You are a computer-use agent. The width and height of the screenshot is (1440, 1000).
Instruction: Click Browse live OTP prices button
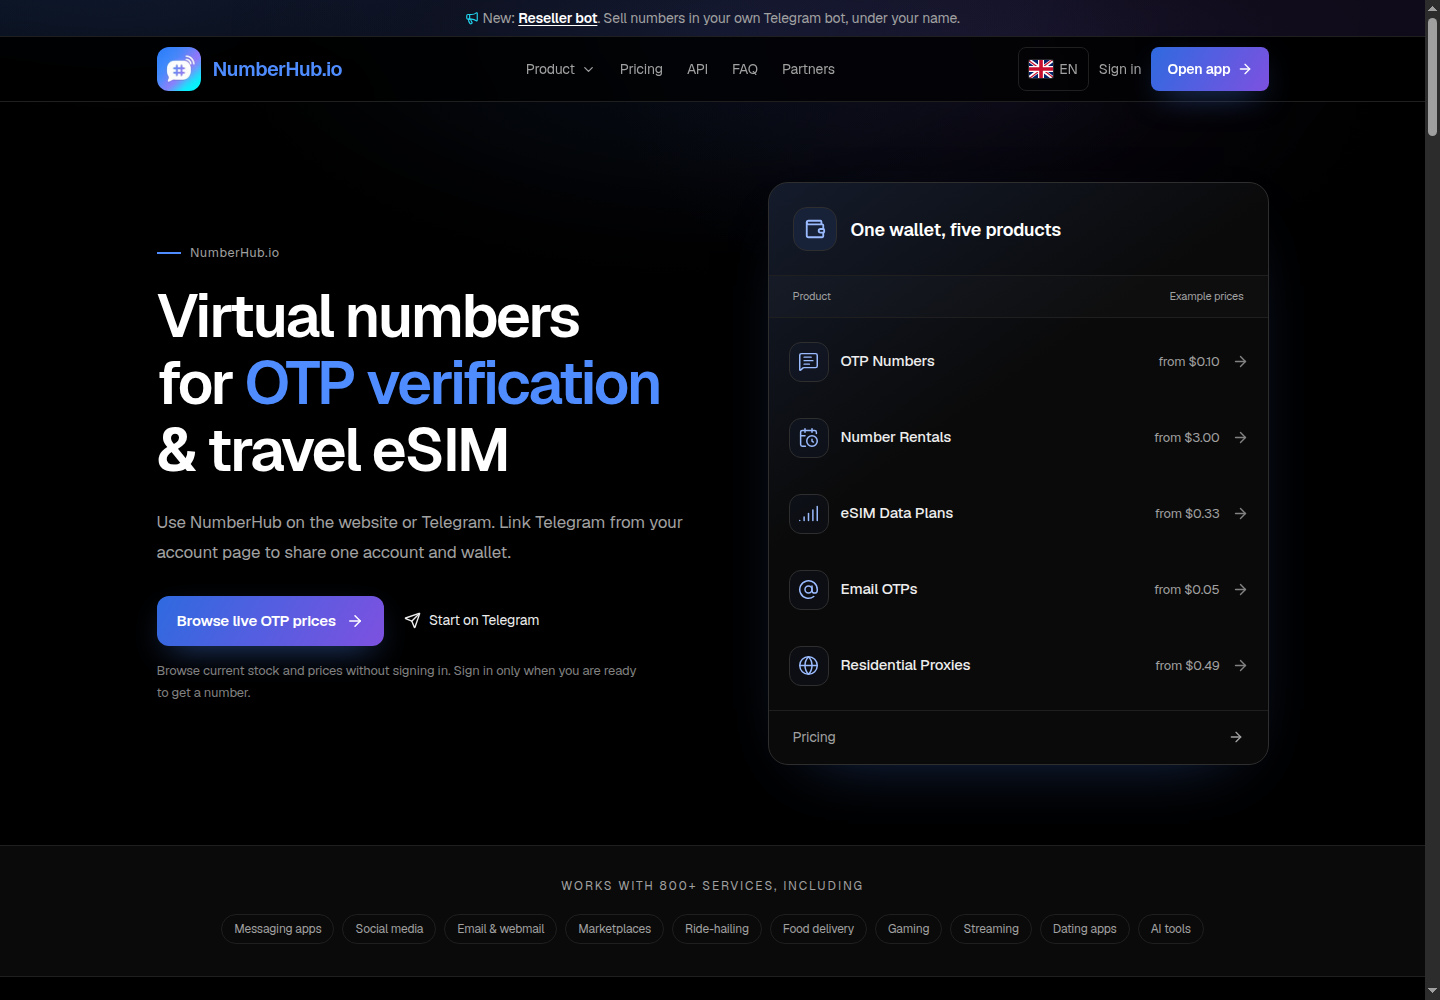(270, 621)
